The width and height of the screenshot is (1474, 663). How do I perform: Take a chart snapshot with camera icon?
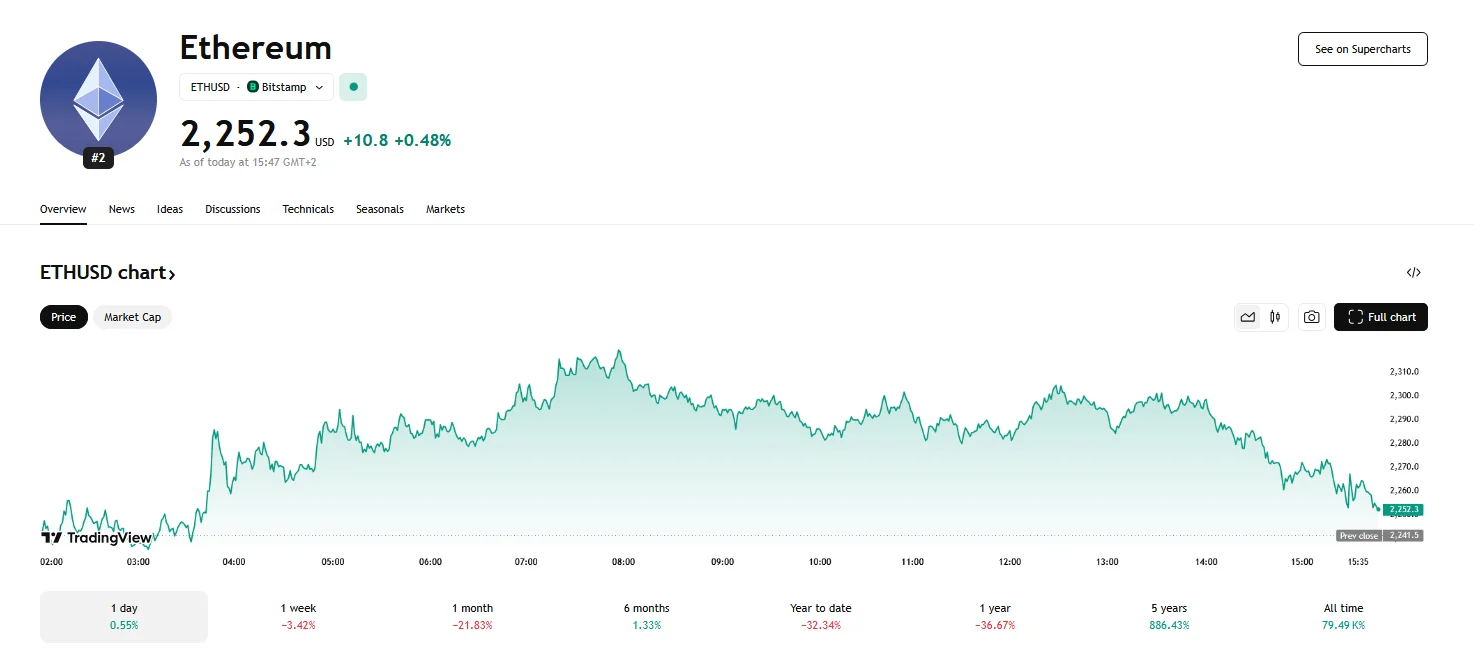click(x=1311, y=317)
